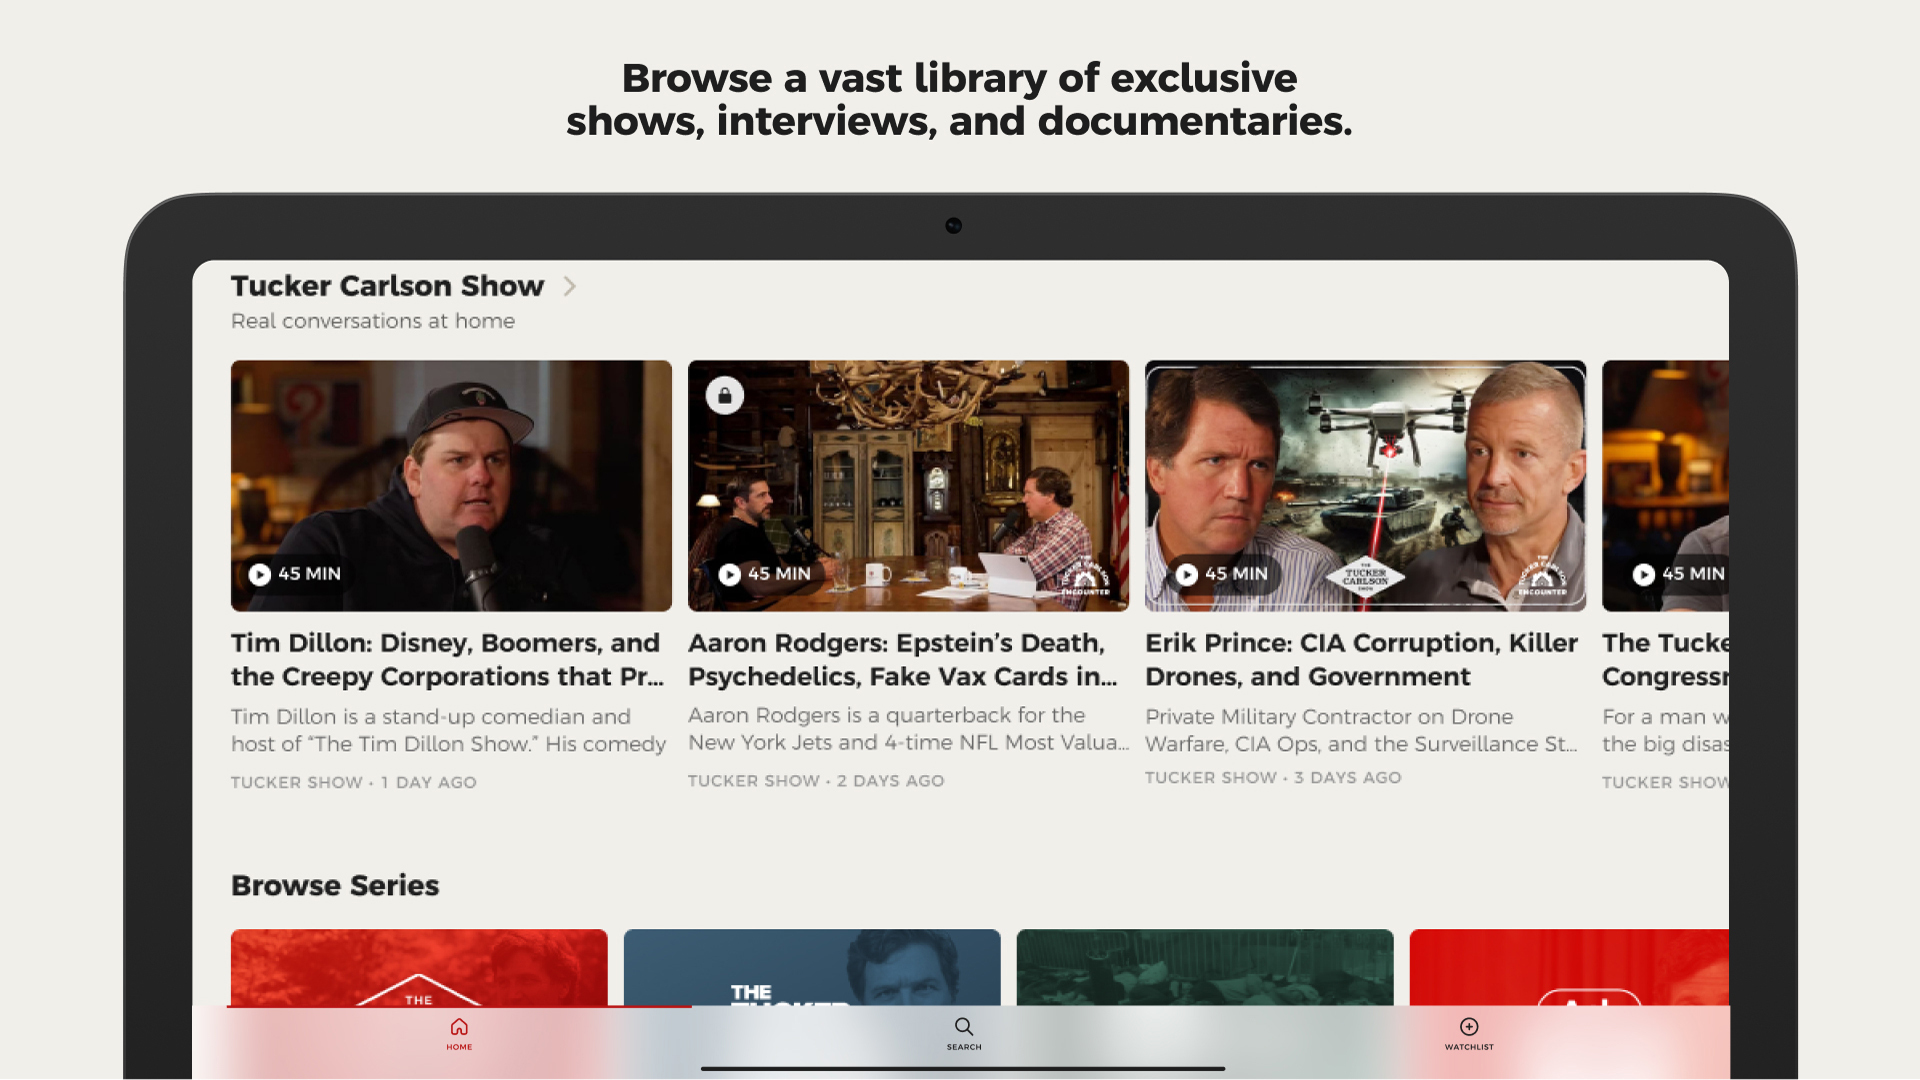The height and width of the screenshot is (1080, 1920).
Task: Click the Browse Series section heading
Action: tap(335, 885)
